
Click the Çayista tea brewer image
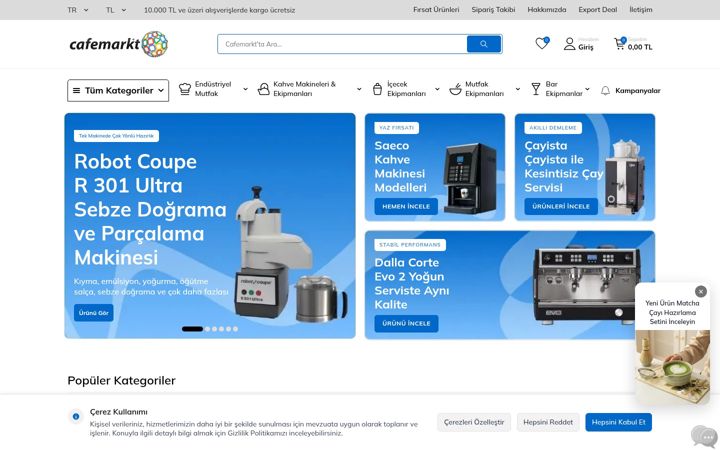(x=624, y=177)
